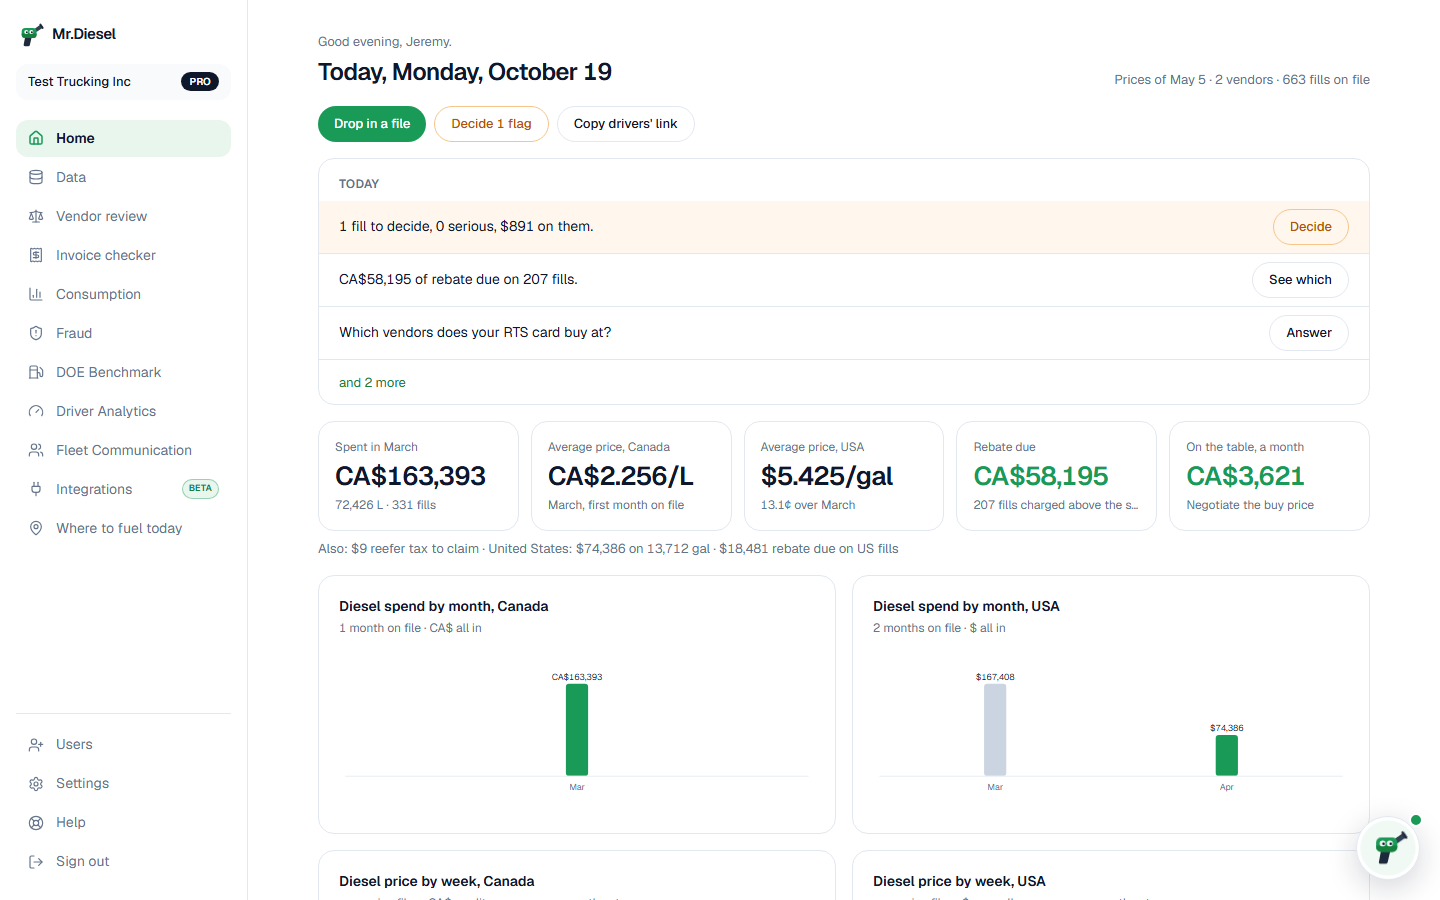Open the floating Mr.Diesel assistant chat bubble
The width and height of the screenshot is (1440, 900).
(x=1388, y=848)
